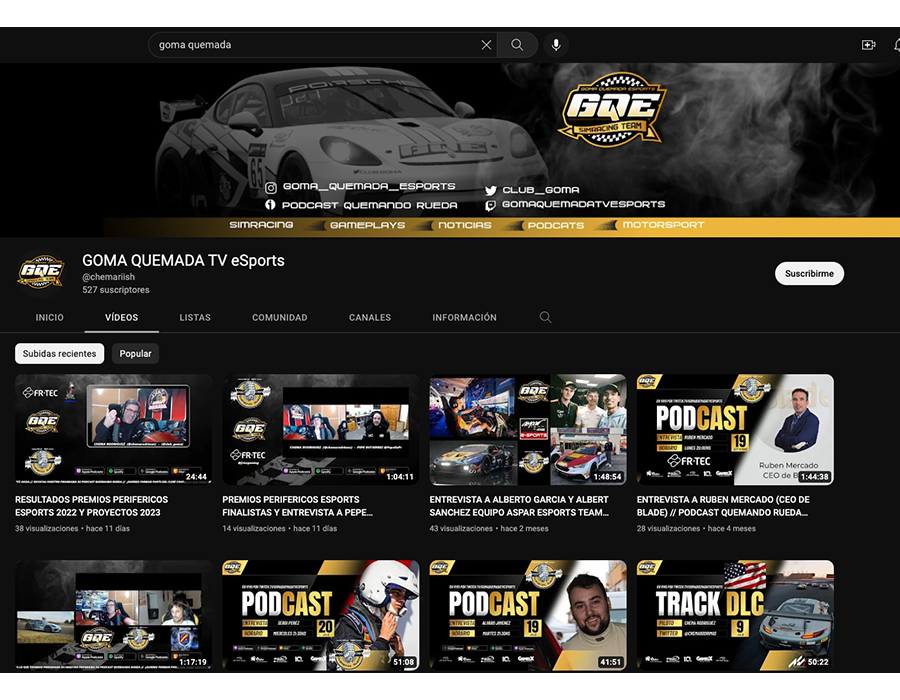Switch to the INICIO tab
The height and width of the screenshot is (700, 900).
pyautogui.click(x=49, y=317)
